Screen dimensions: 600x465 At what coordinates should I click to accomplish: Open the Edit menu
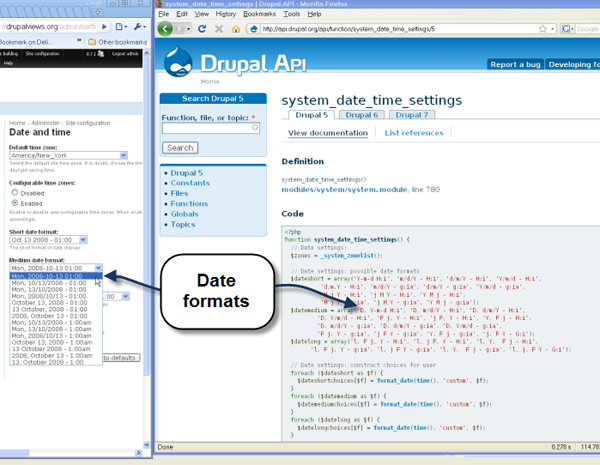point(182,14)
